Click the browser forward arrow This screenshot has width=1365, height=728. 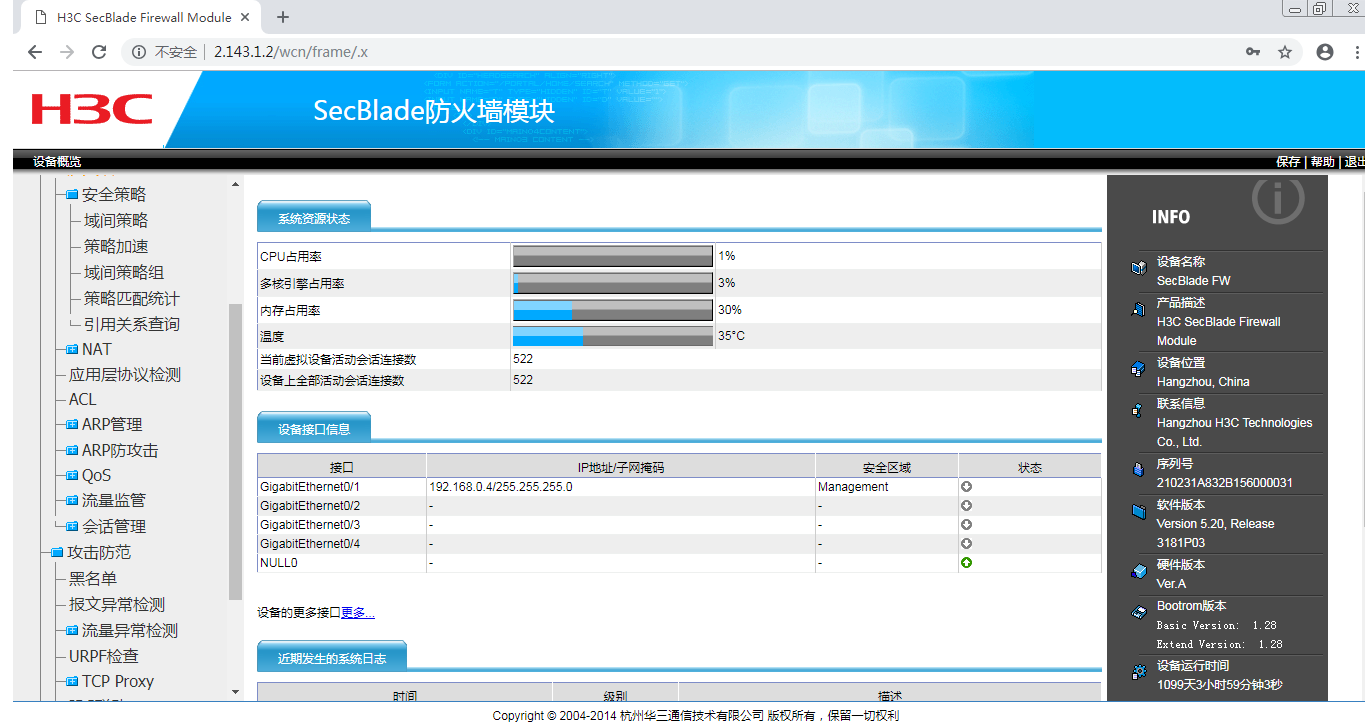pos(66,52)
